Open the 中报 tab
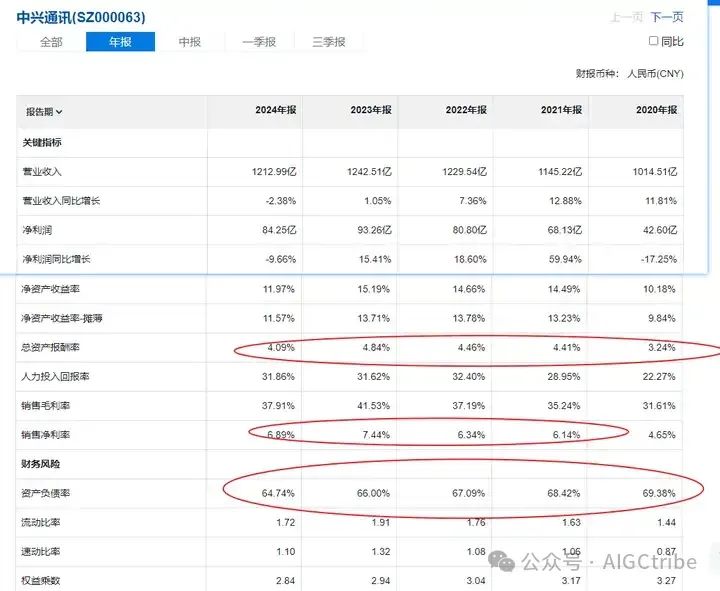This screenshot has height=591, width=720. 190,42
